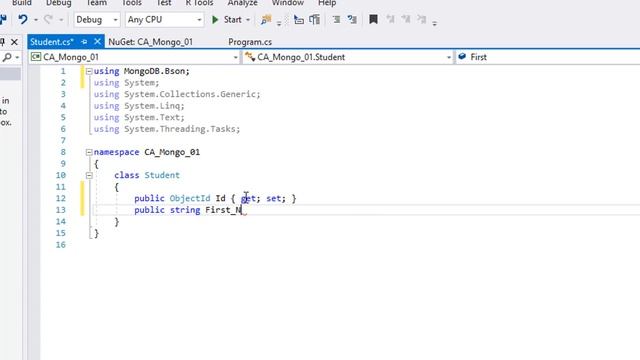This screenshot has height=360, width=640.
Task: Open the R Tools menu
Action: coord(199,3)
